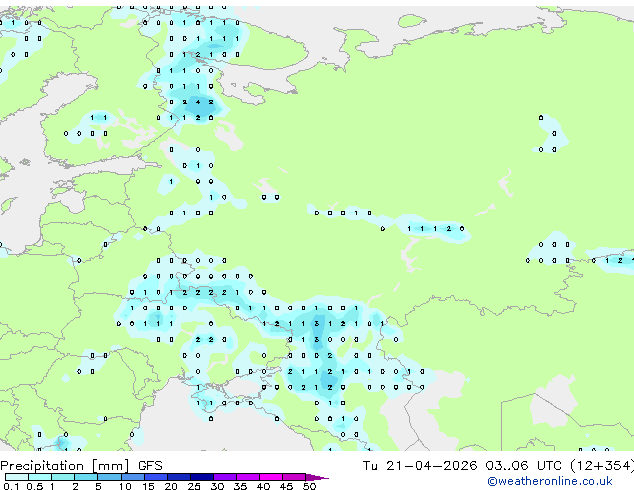Click the '0.5' legend label

pyautogui.click(x=35, y=486)
